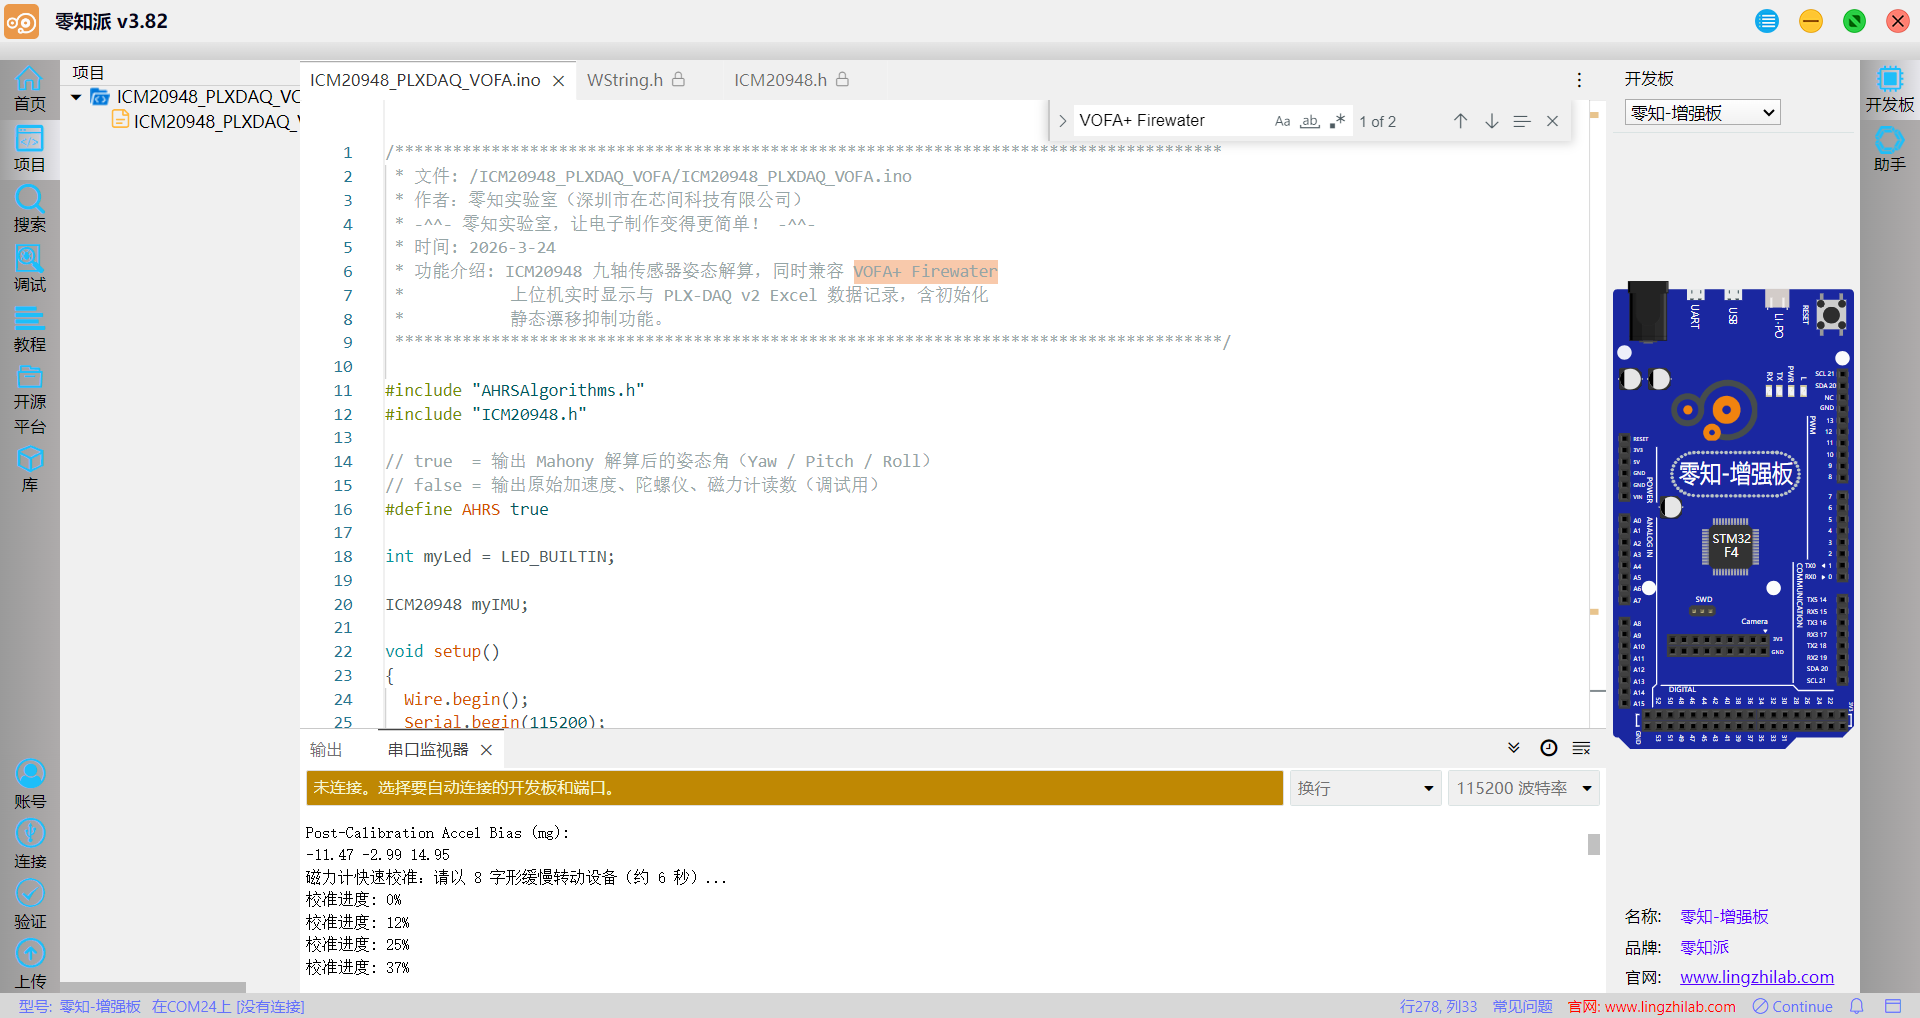This screenshot has width=1920, height=1018.
Task: Click find in selection icon
Action: (1522, 121)
